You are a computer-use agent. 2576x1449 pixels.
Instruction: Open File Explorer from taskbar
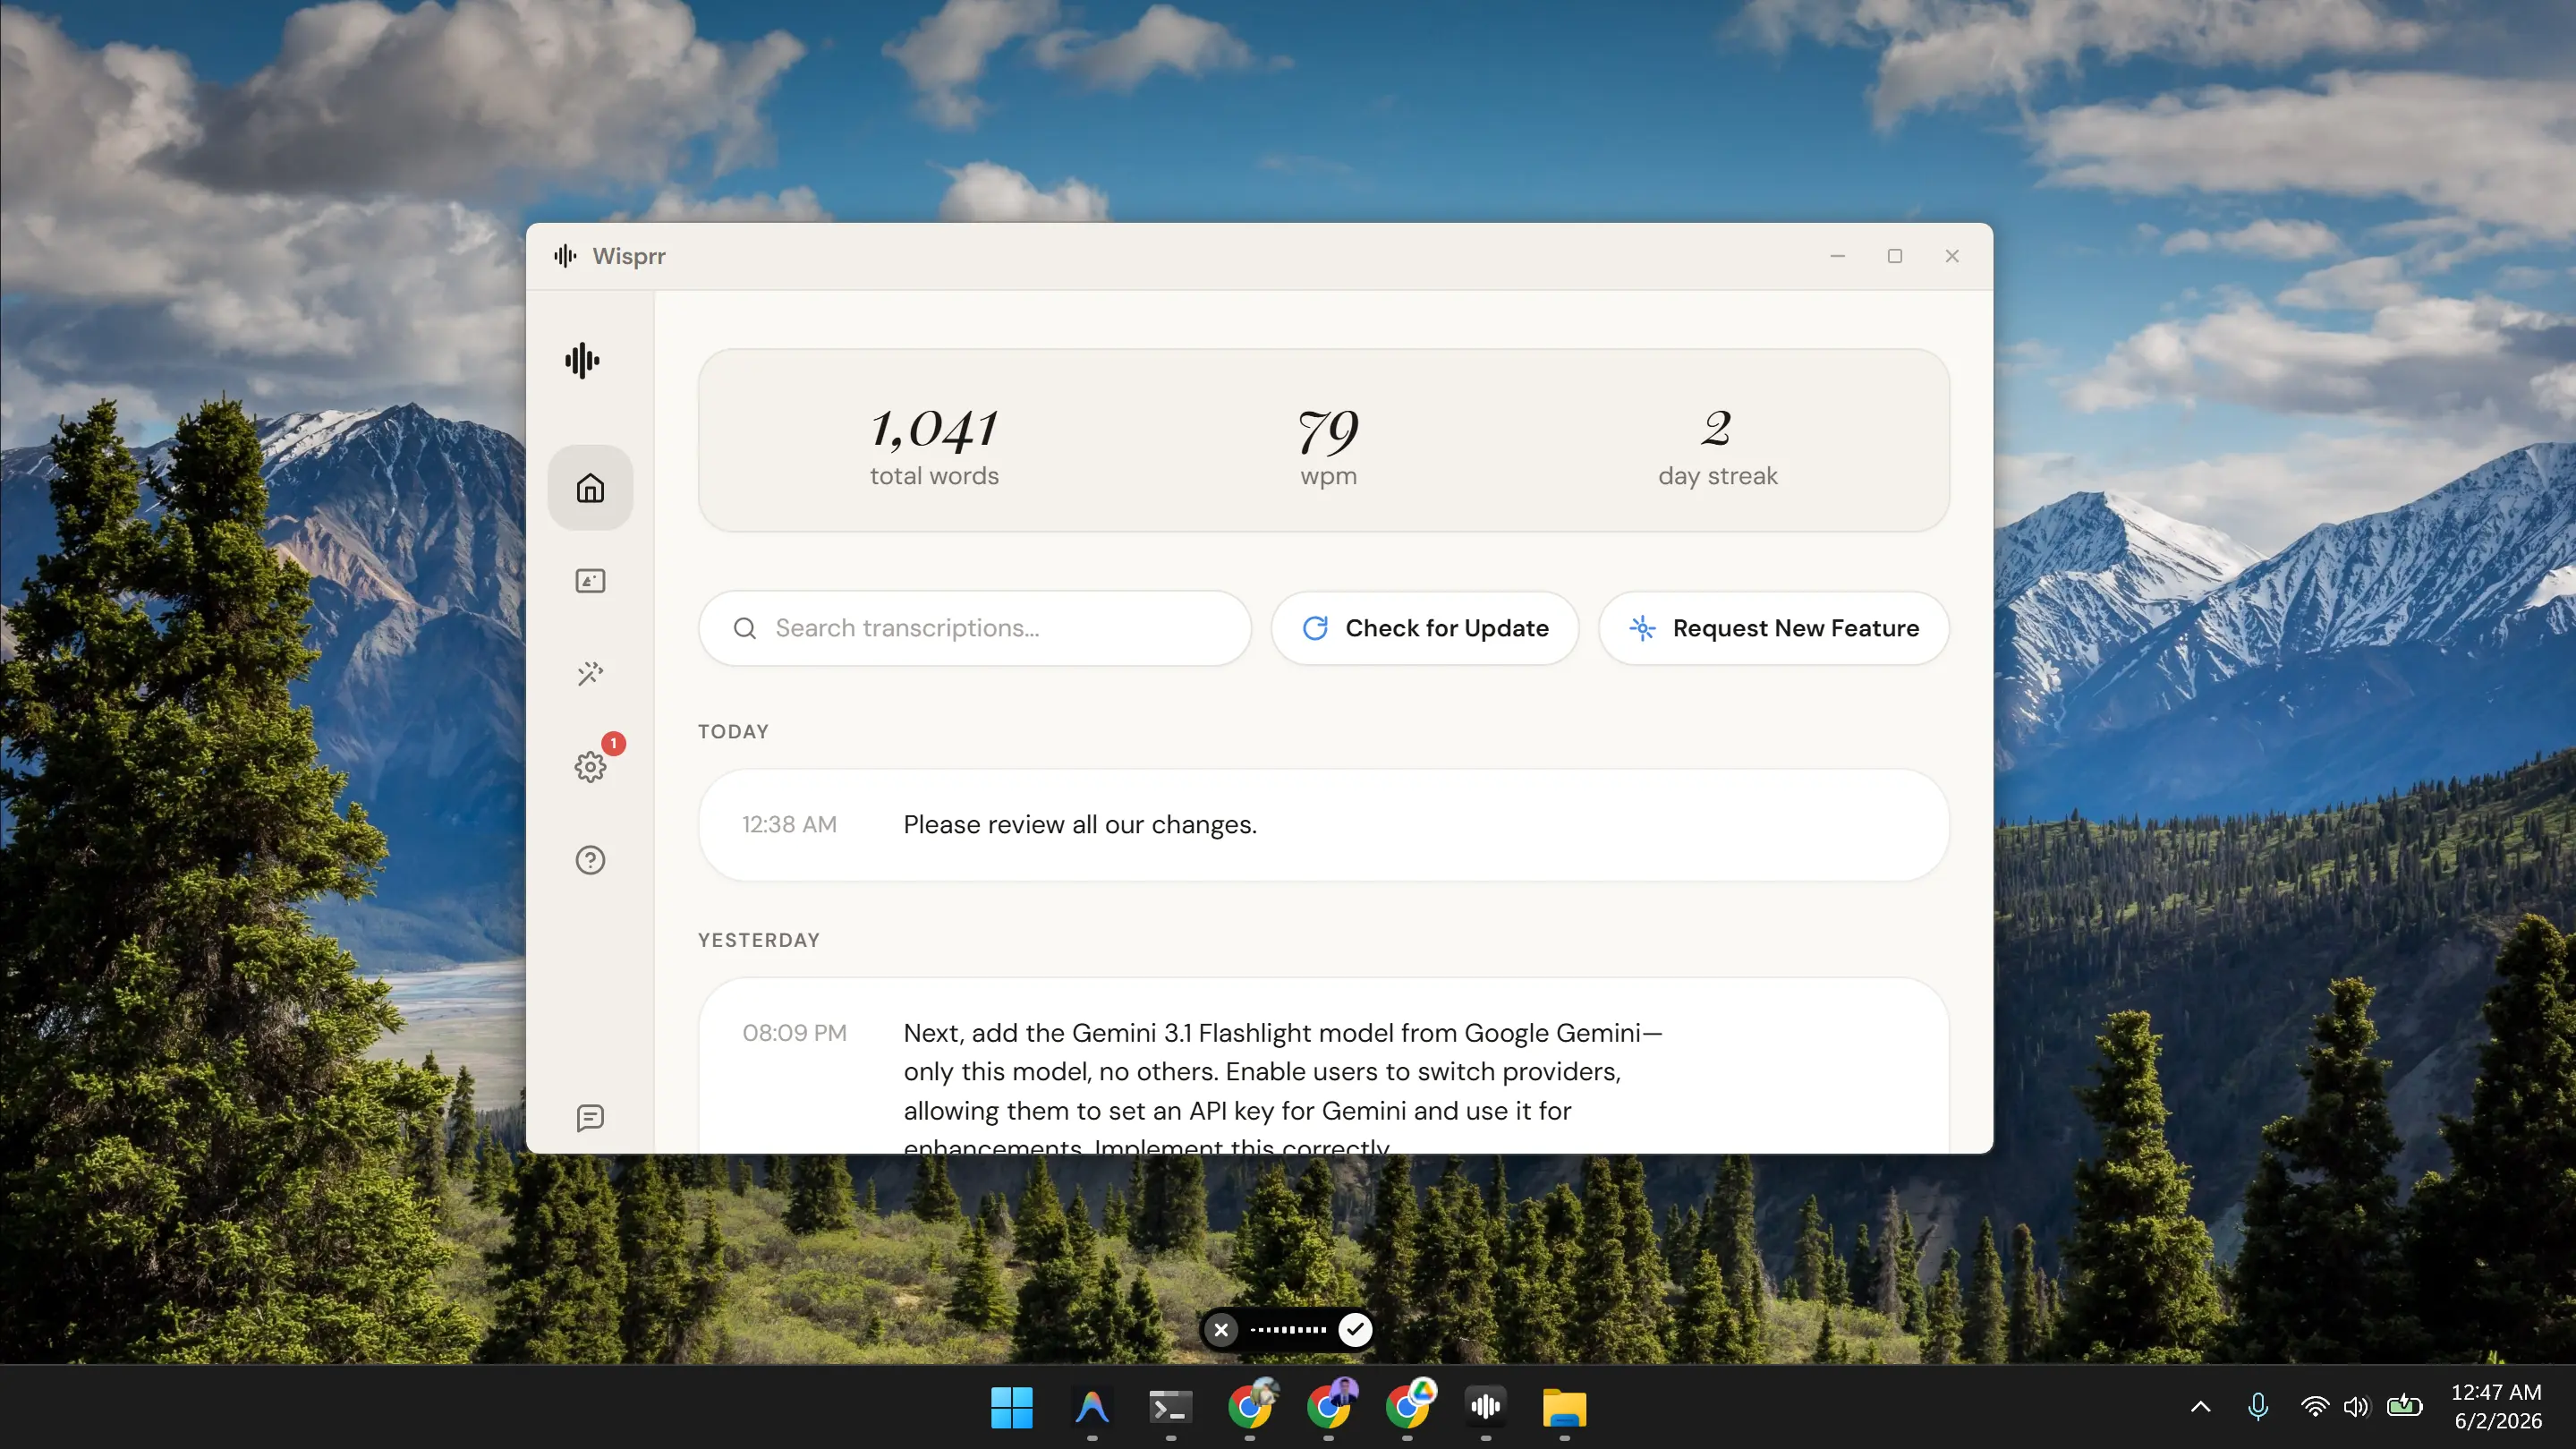tap(1565, 1408)
